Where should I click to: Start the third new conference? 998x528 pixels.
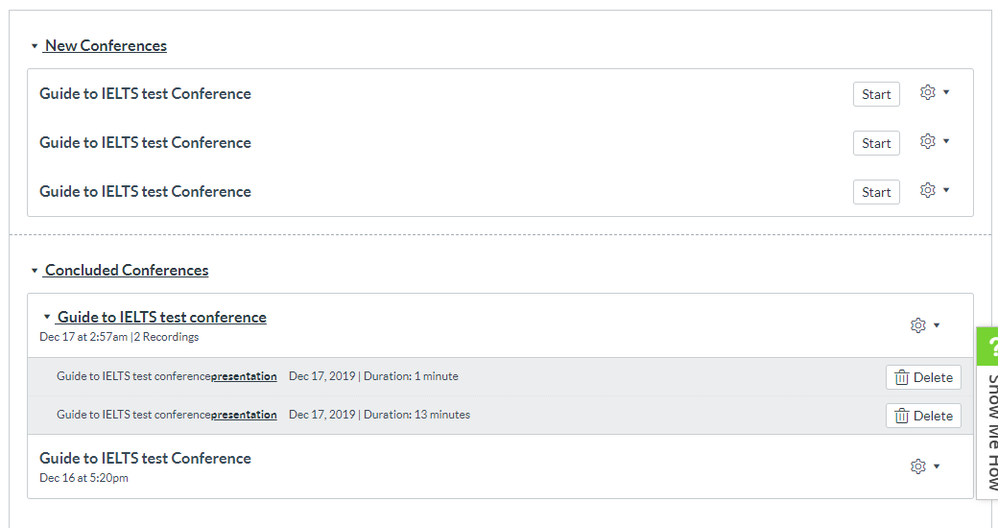point(876,192)
